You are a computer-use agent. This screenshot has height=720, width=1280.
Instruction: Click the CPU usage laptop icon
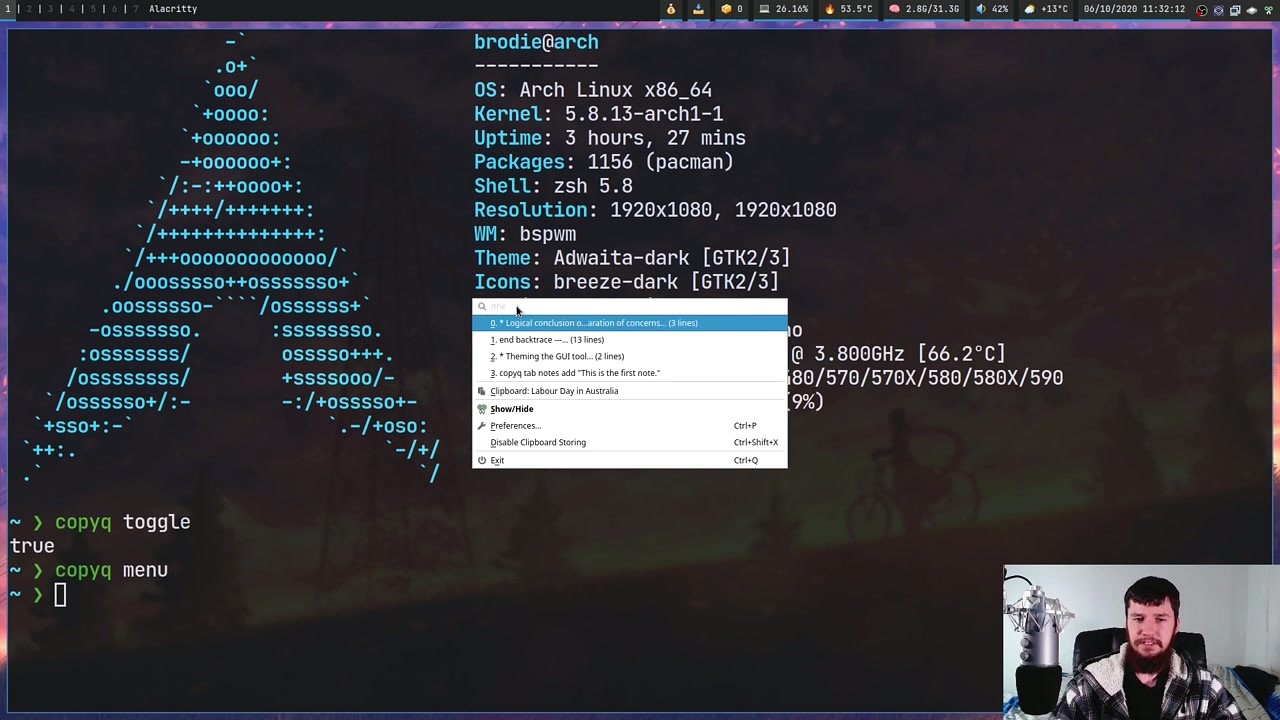[764, 8]
